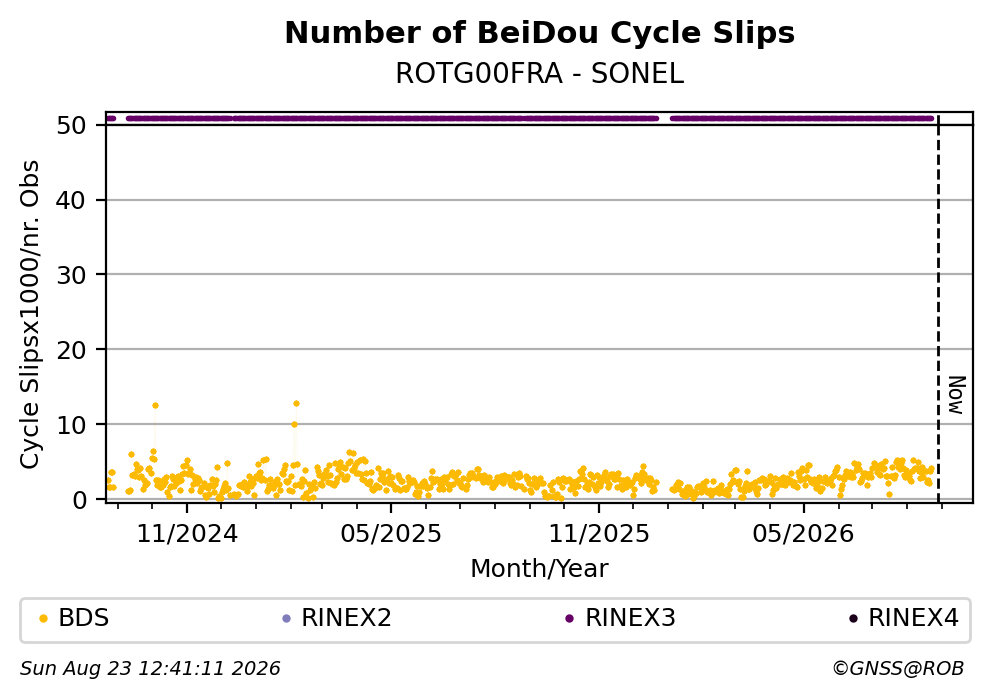
Task: Click the rotated Now label
Action: pos(956,396)
